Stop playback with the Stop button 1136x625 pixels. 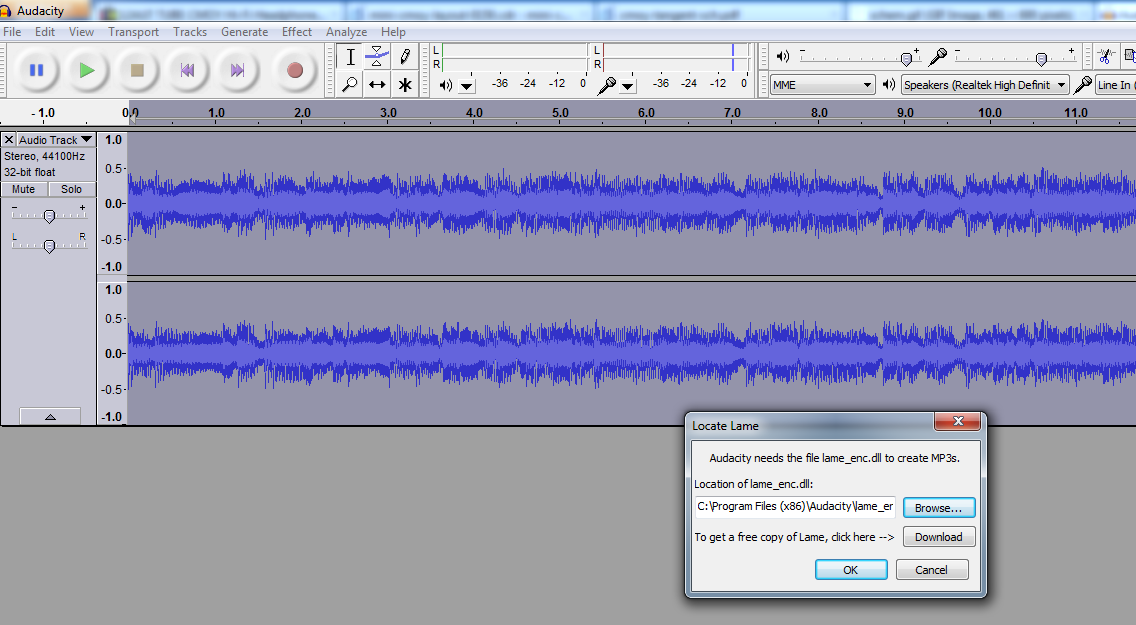click(137, 70)
